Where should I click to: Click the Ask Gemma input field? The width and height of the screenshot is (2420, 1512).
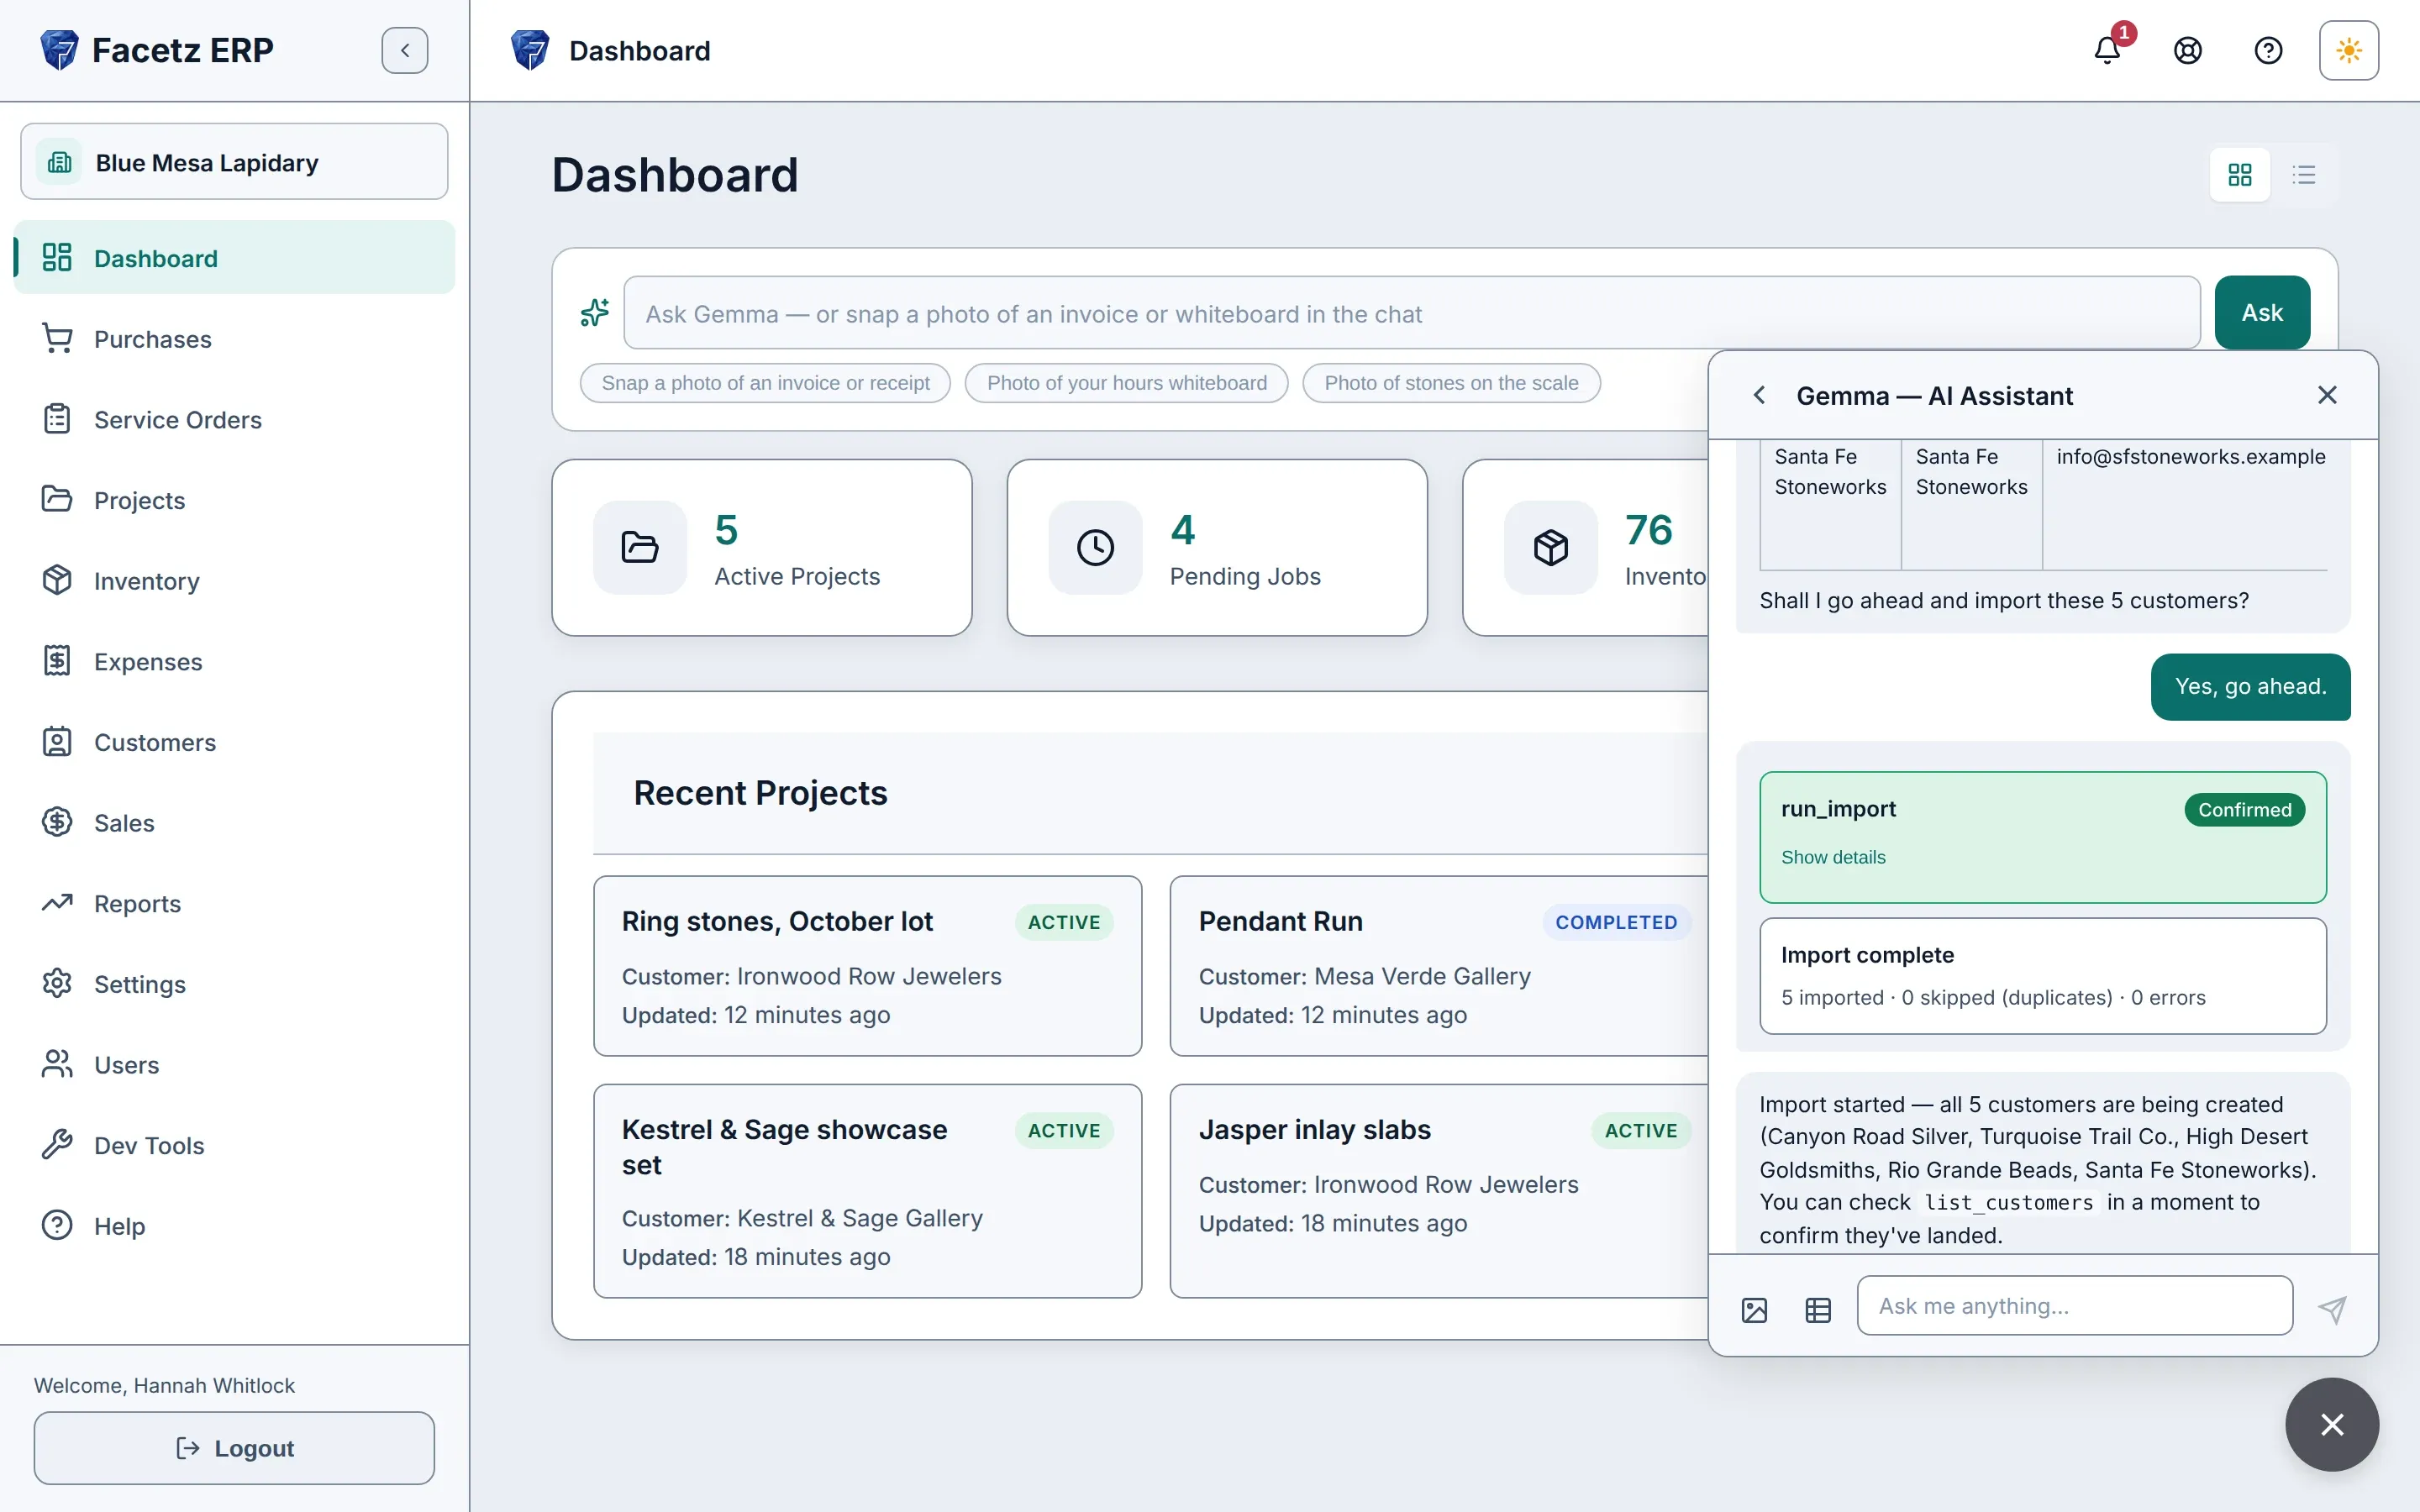tap(1412, 313)
